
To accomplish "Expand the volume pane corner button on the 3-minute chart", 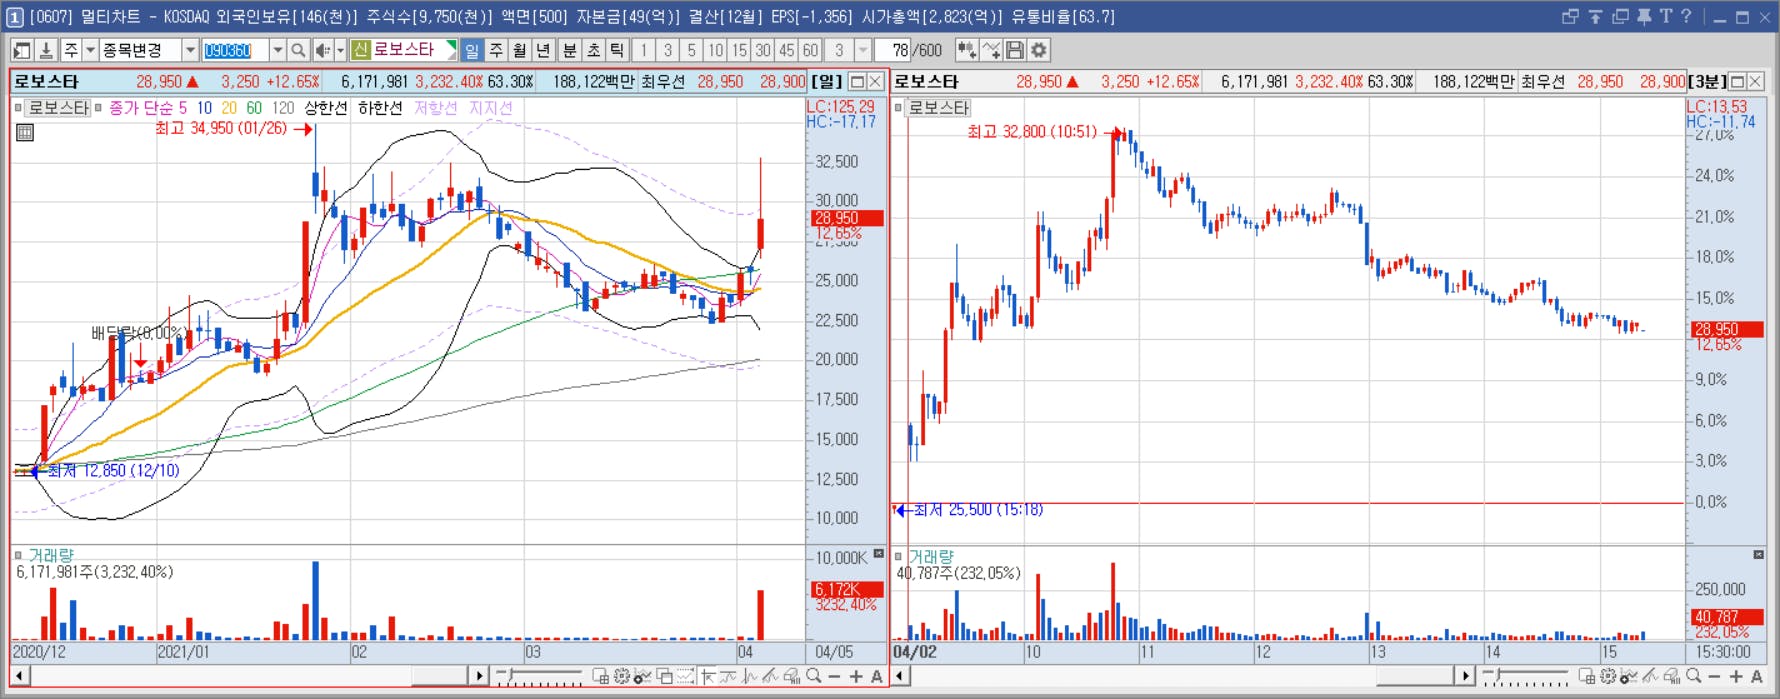I will coord(1759,554).
